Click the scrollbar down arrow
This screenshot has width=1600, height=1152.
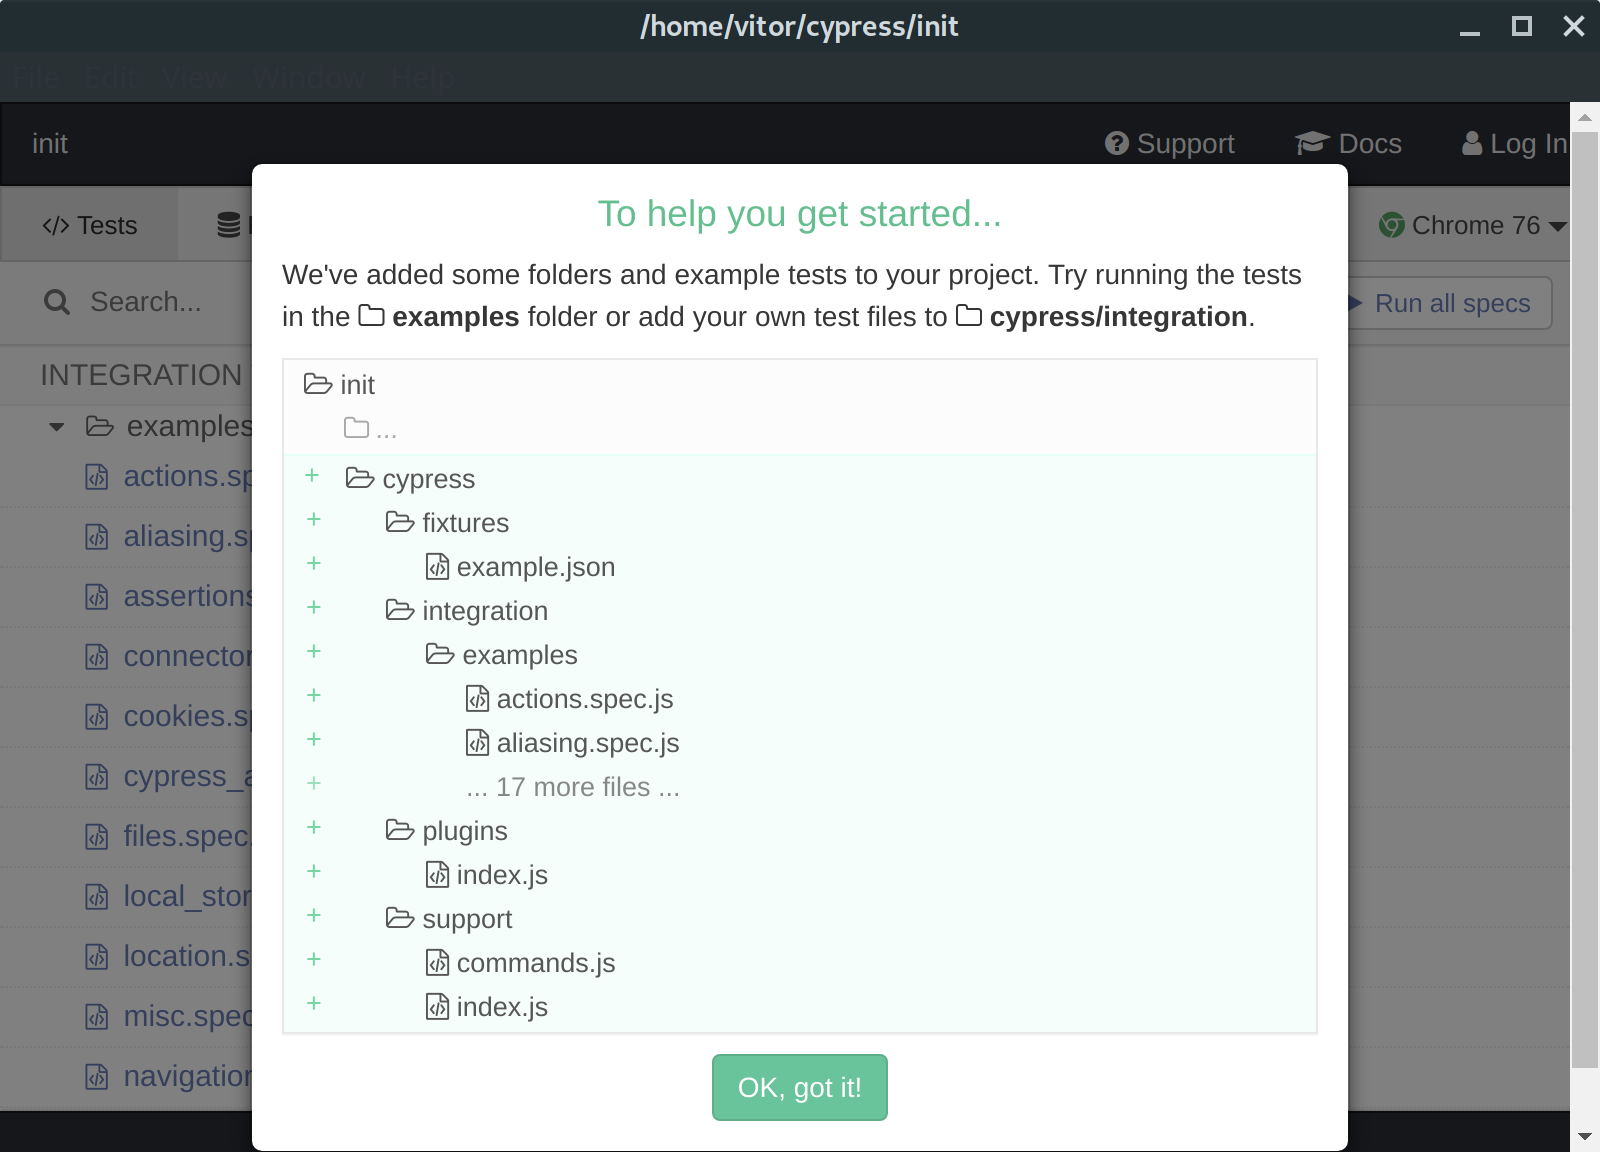(1585, 1136)
